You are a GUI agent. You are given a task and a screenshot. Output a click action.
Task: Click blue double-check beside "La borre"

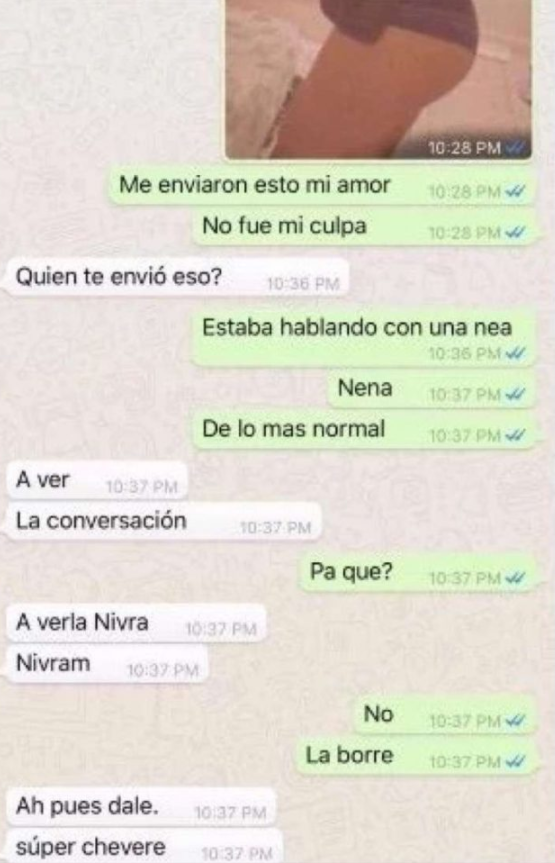(516, 762)
